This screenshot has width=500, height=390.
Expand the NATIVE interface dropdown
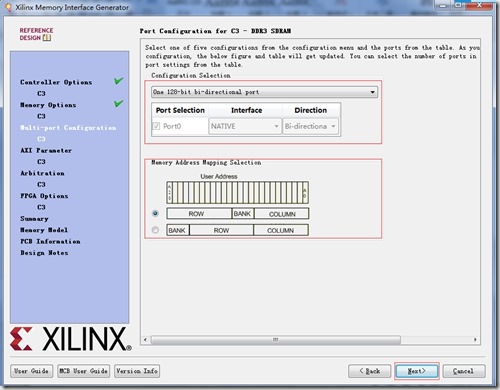click(x=245, y=126)
